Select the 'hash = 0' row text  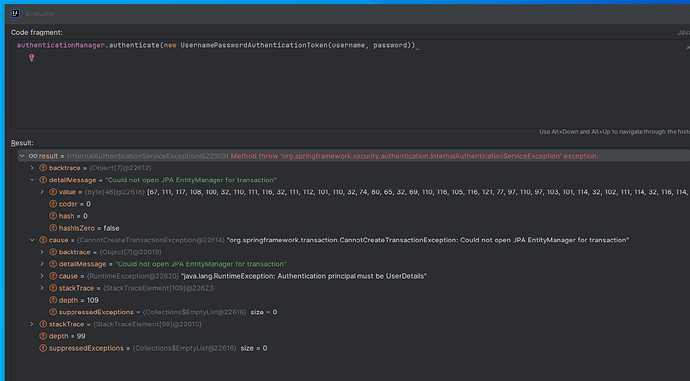tap(73, 216)
